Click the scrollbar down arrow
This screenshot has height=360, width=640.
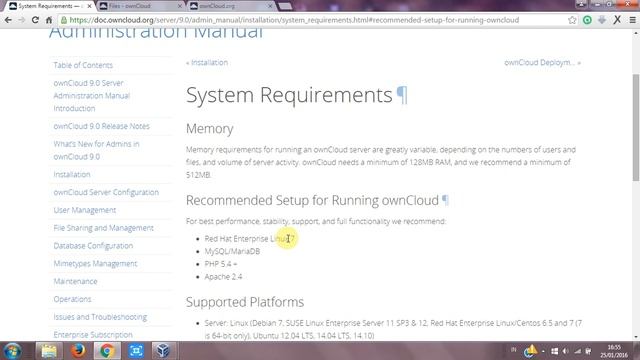[x=636, y=337]
